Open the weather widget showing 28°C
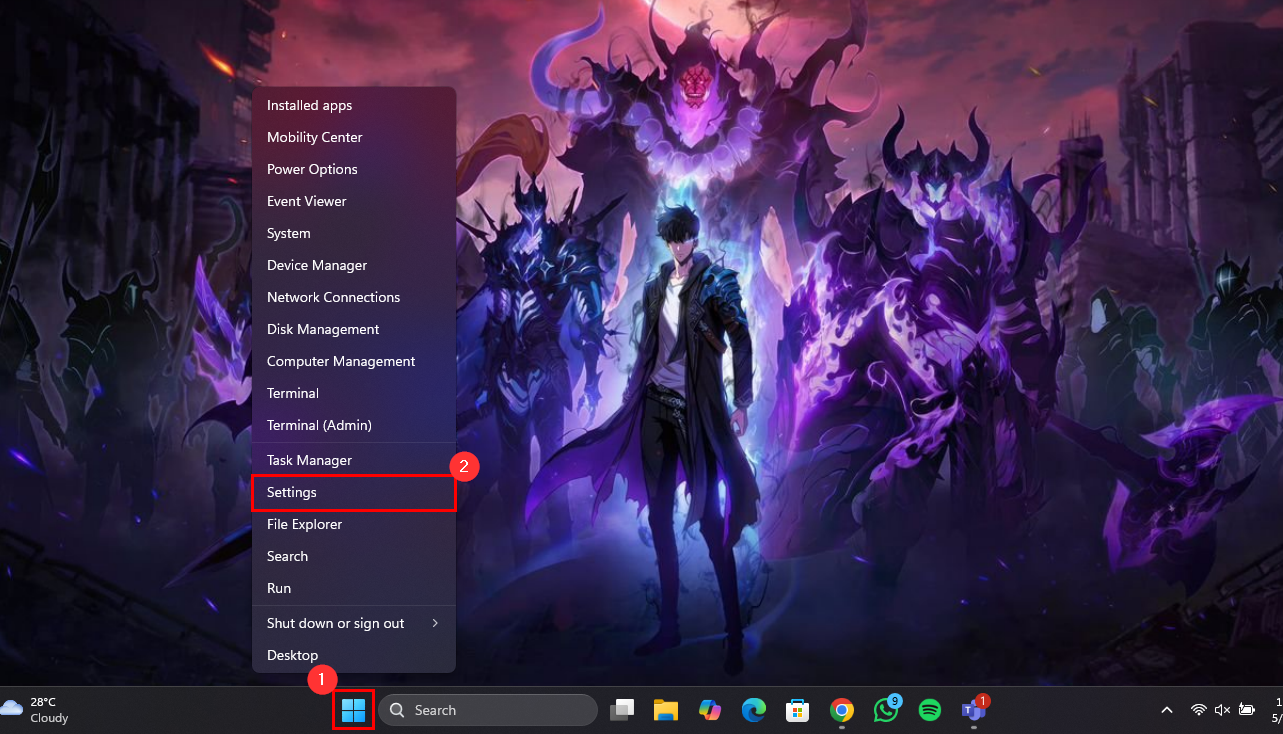 36,710
